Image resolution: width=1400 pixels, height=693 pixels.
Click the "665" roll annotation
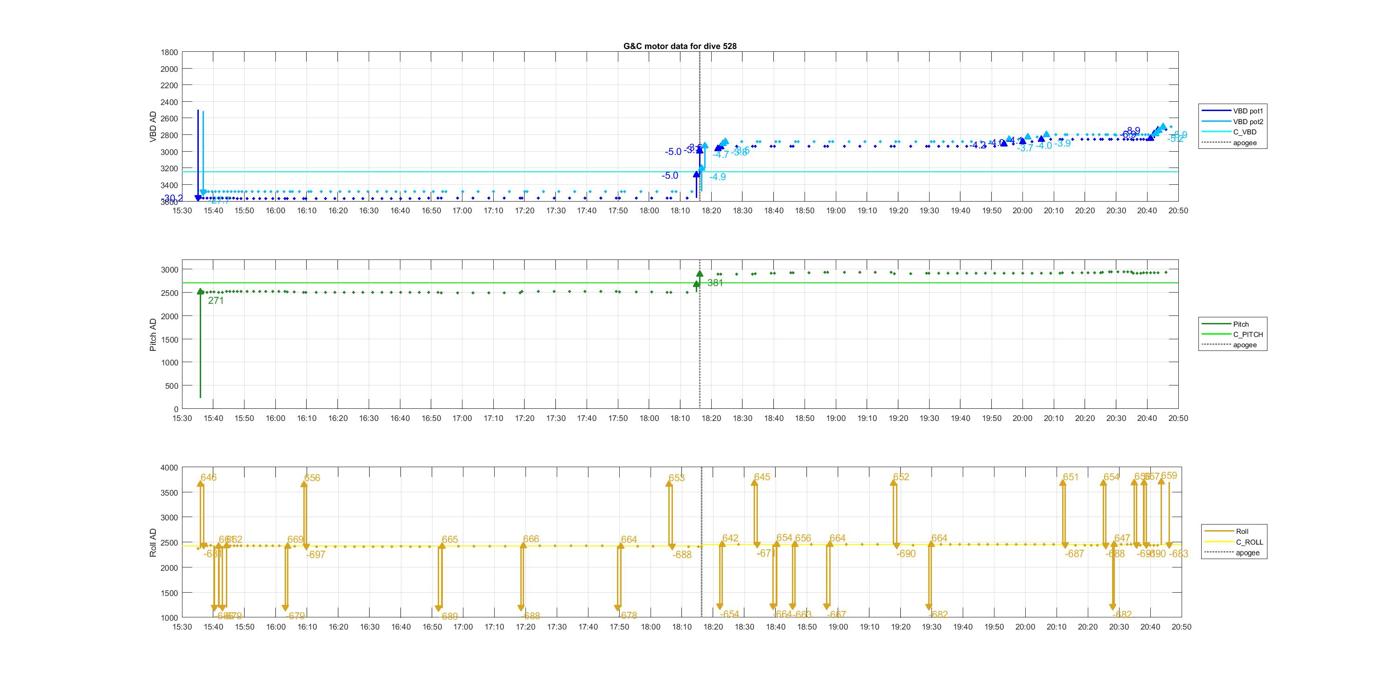click(x=450, y=540)
